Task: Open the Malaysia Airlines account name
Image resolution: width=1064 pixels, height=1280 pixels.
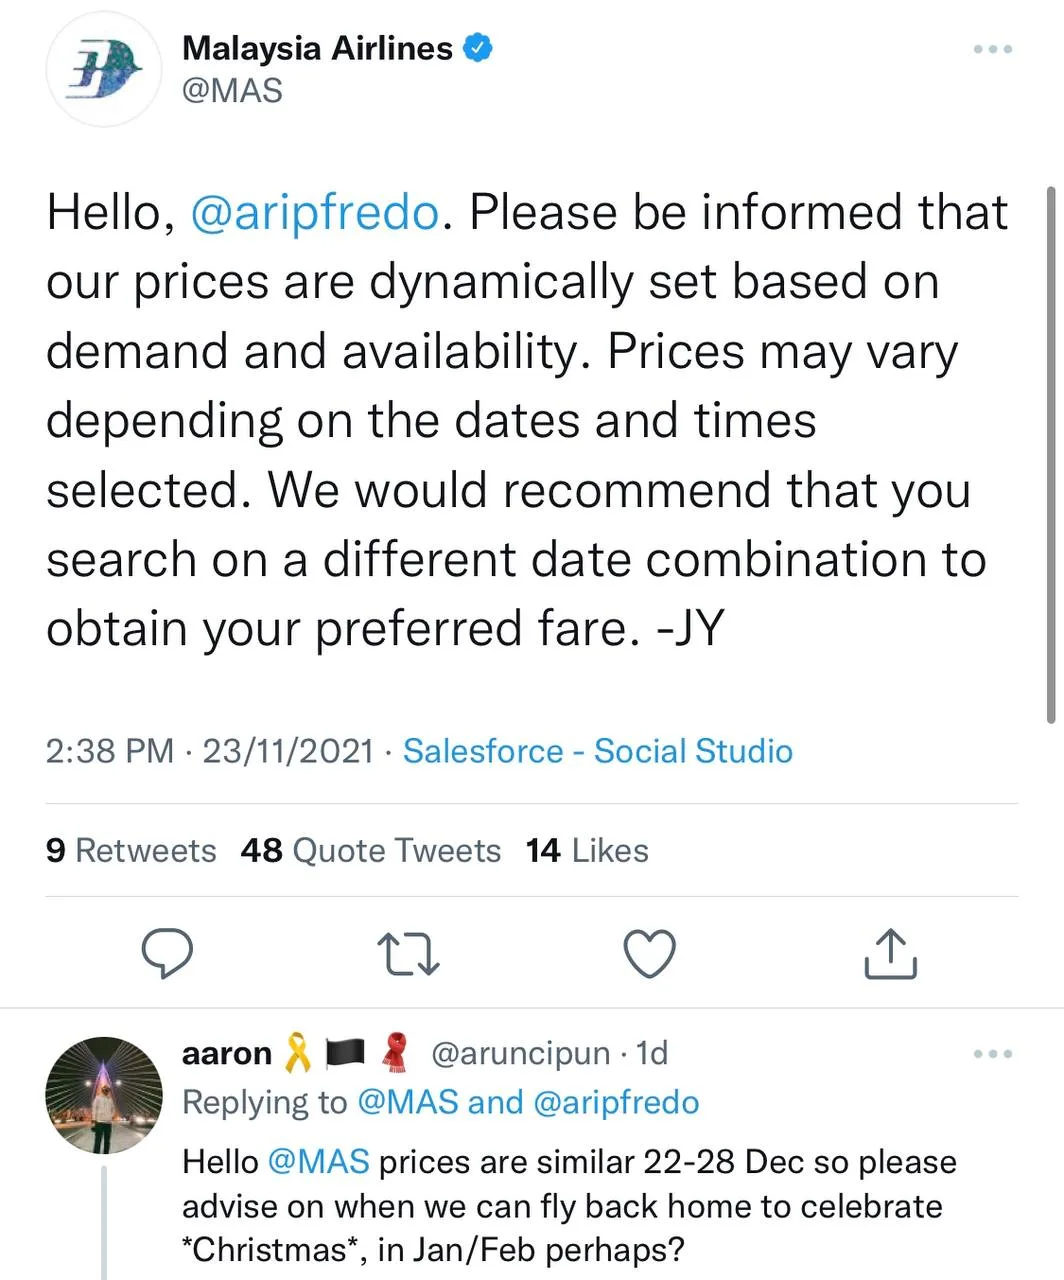Action: (x=317, y=48)
